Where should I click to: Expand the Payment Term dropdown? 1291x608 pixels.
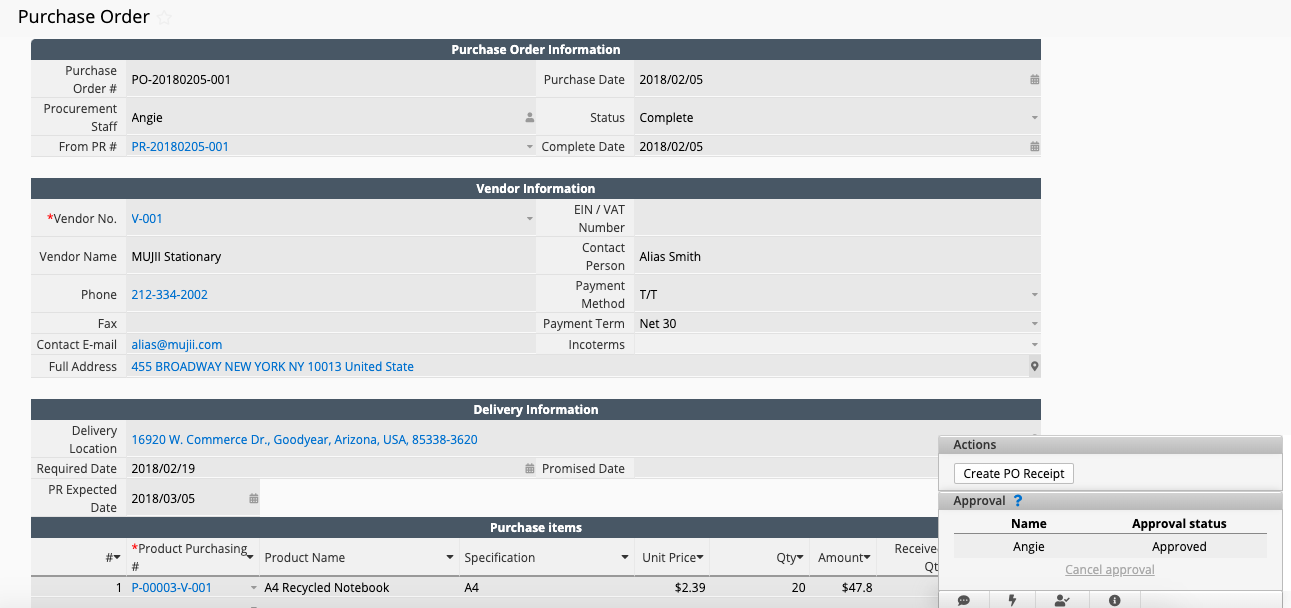1034,324
